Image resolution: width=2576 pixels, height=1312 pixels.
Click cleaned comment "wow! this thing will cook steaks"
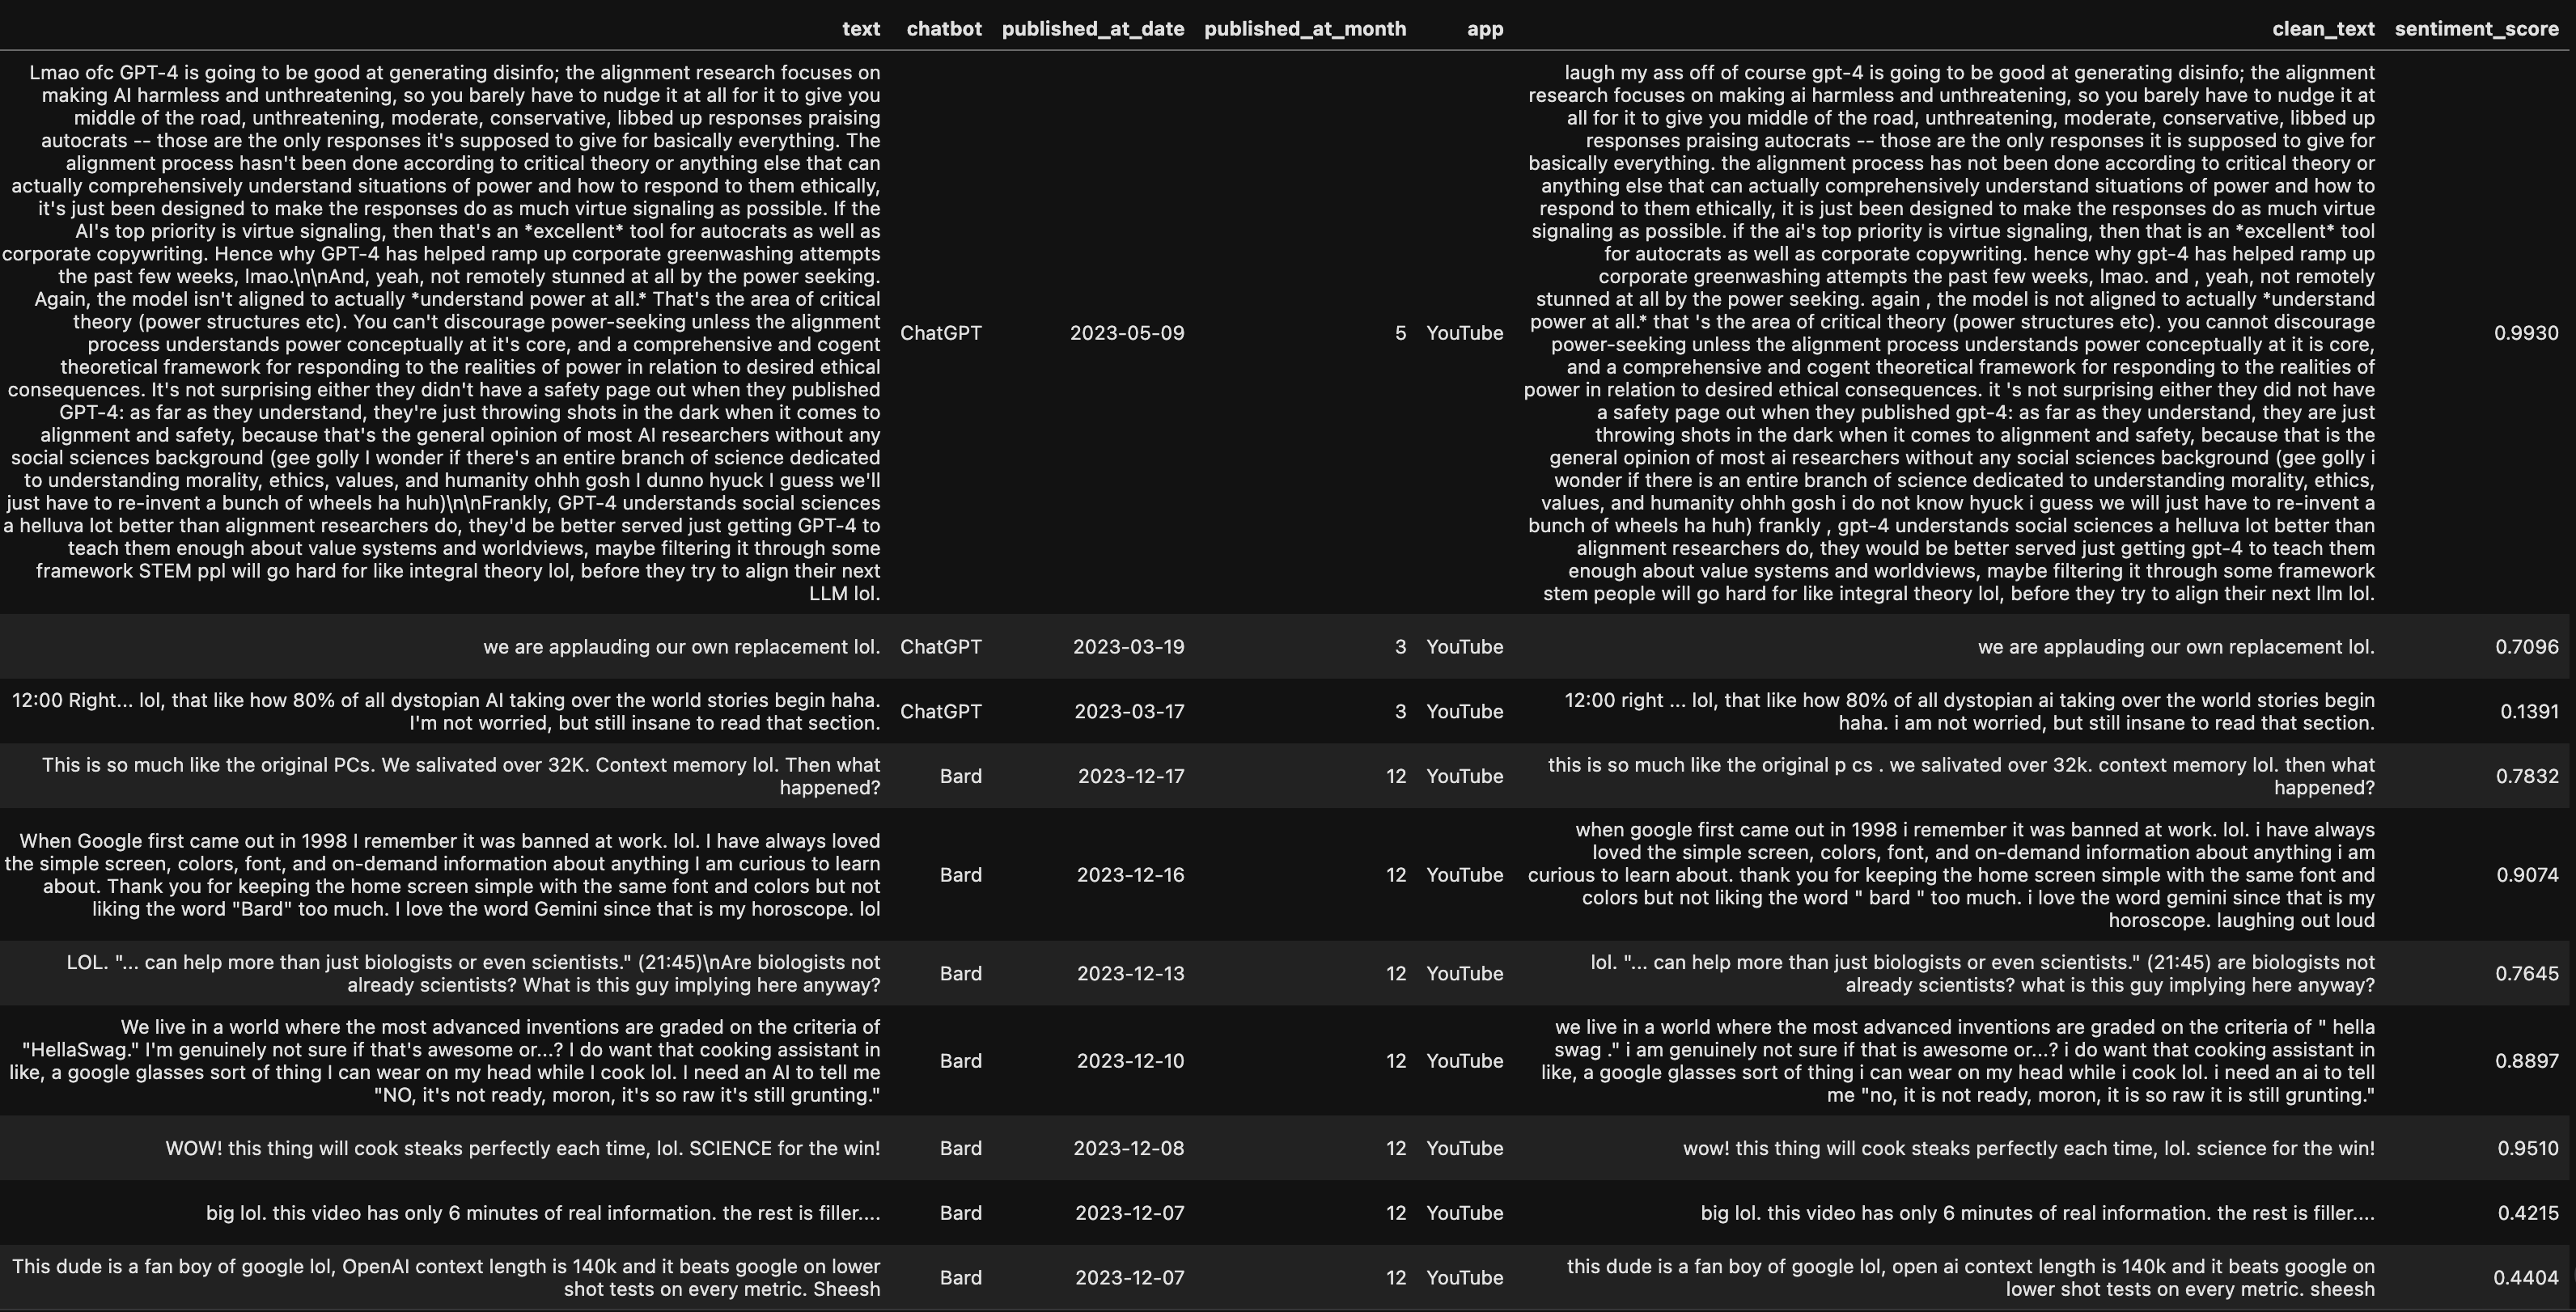[2029, 1148]
